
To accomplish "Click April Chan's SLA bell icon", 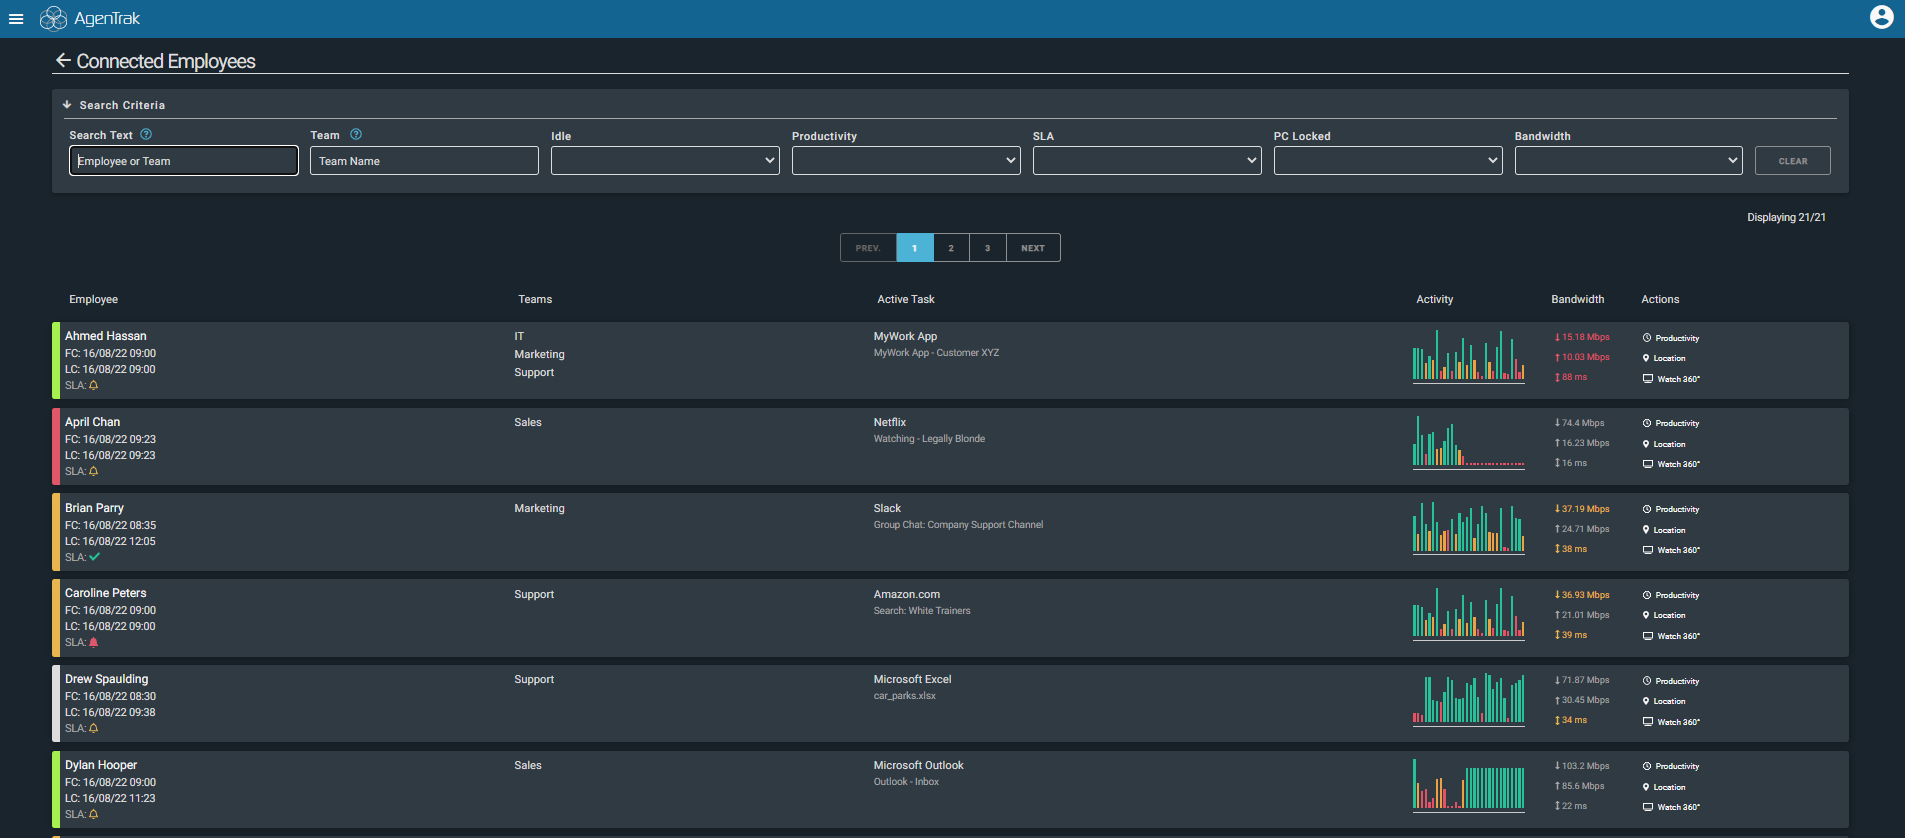I will (94, 471).
